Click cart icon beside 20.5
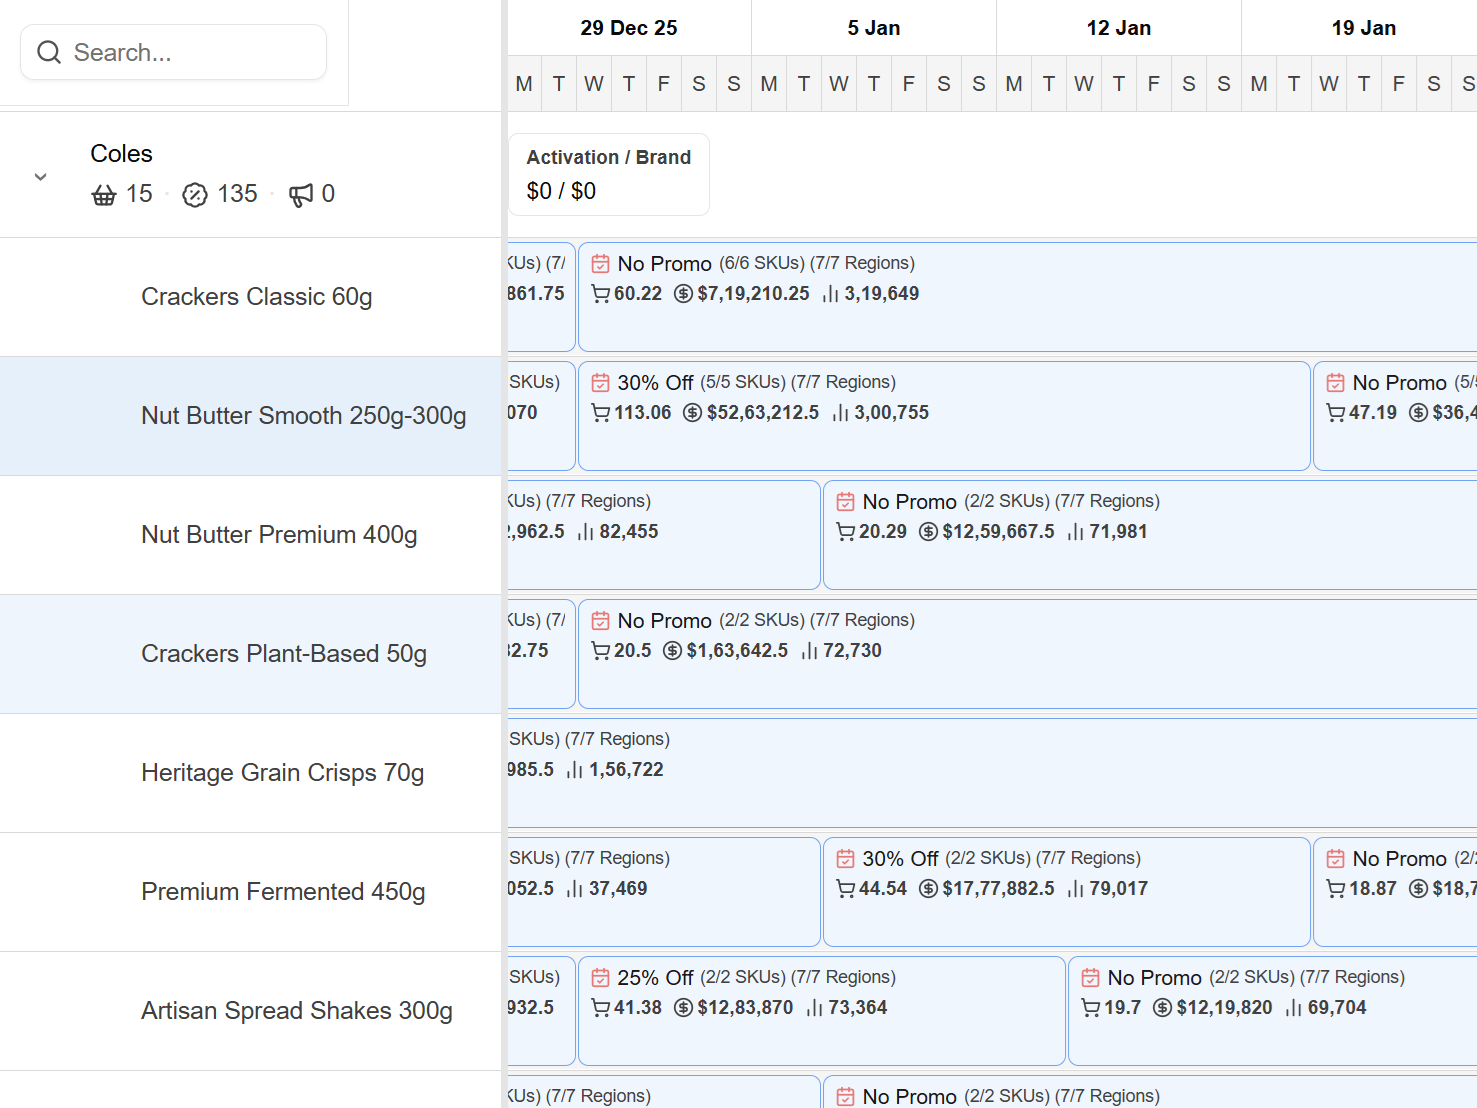This screenshot has width=1477, height=1108. pos(601,651)
